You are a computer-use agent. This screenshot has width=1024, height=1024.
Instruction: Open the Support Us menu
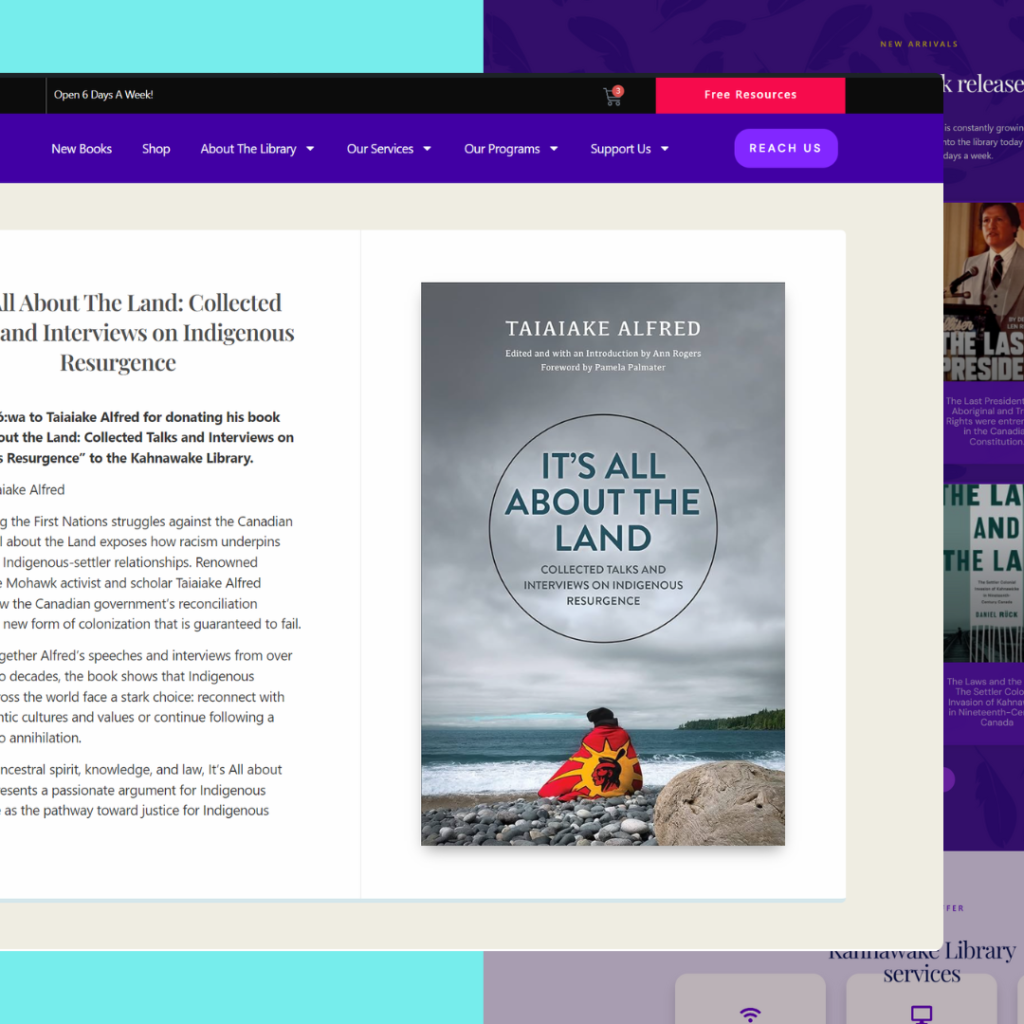pos(620,149)
